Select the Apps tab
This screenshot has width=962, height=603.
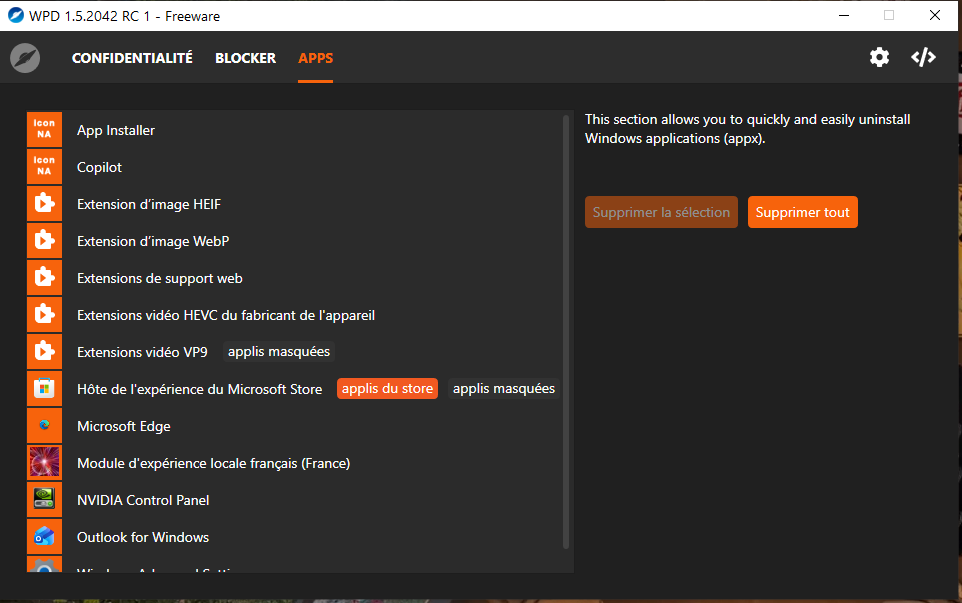pos(315,58)
